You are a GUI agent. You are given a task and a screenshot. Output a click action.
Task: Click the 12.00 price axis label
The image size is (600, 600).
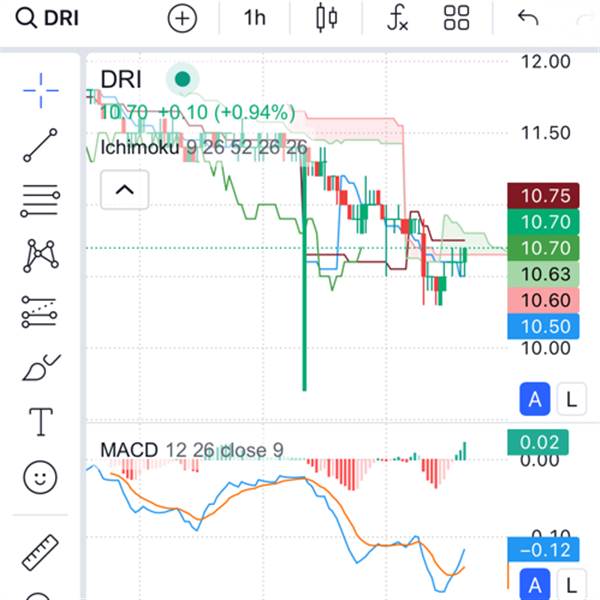(546, 62)
